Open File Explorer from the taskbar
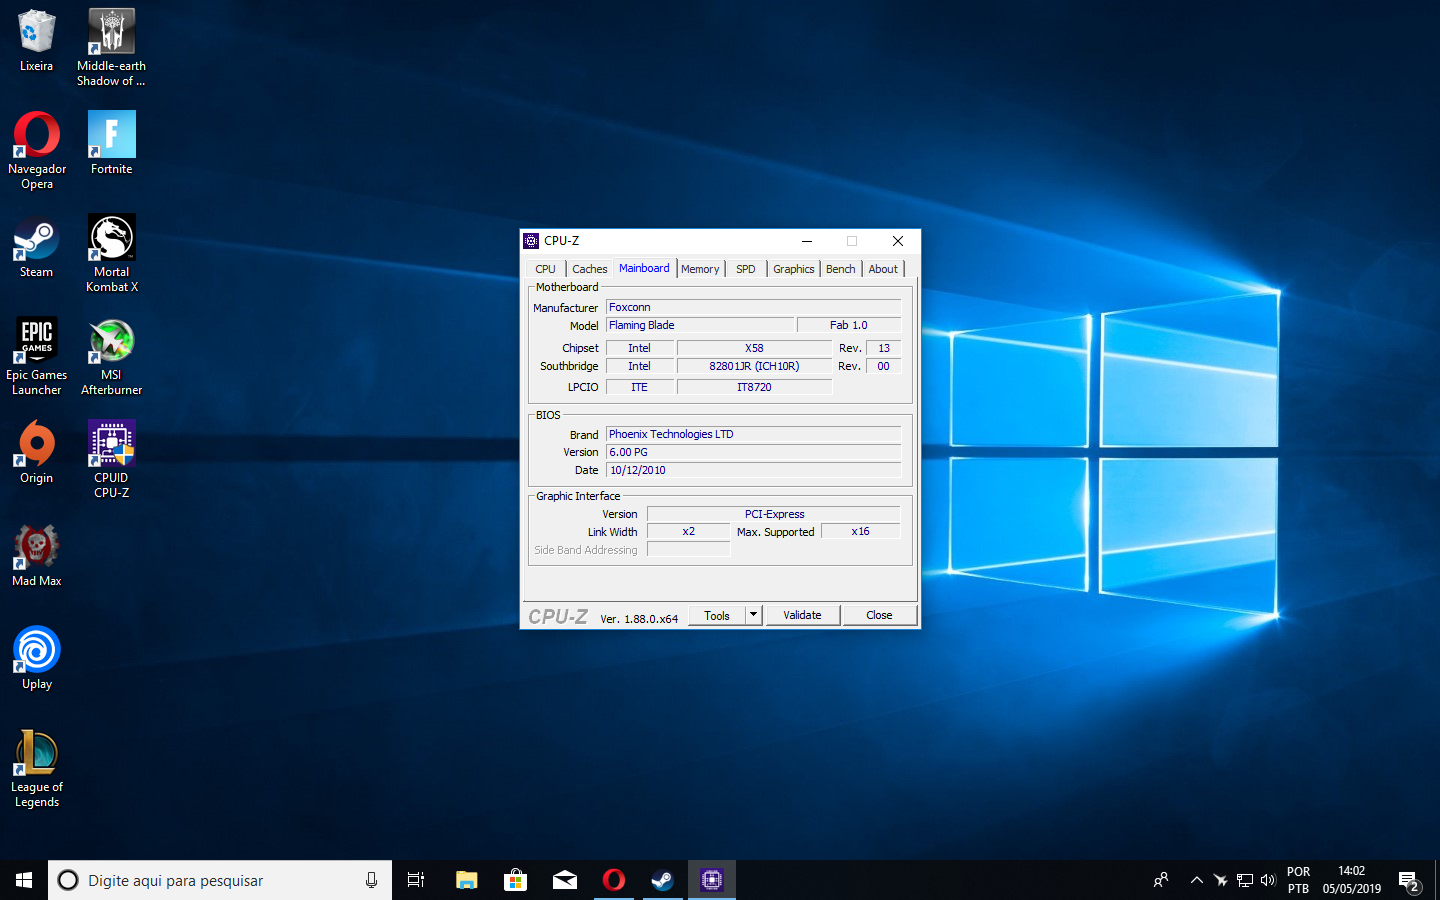 (466, 880)
